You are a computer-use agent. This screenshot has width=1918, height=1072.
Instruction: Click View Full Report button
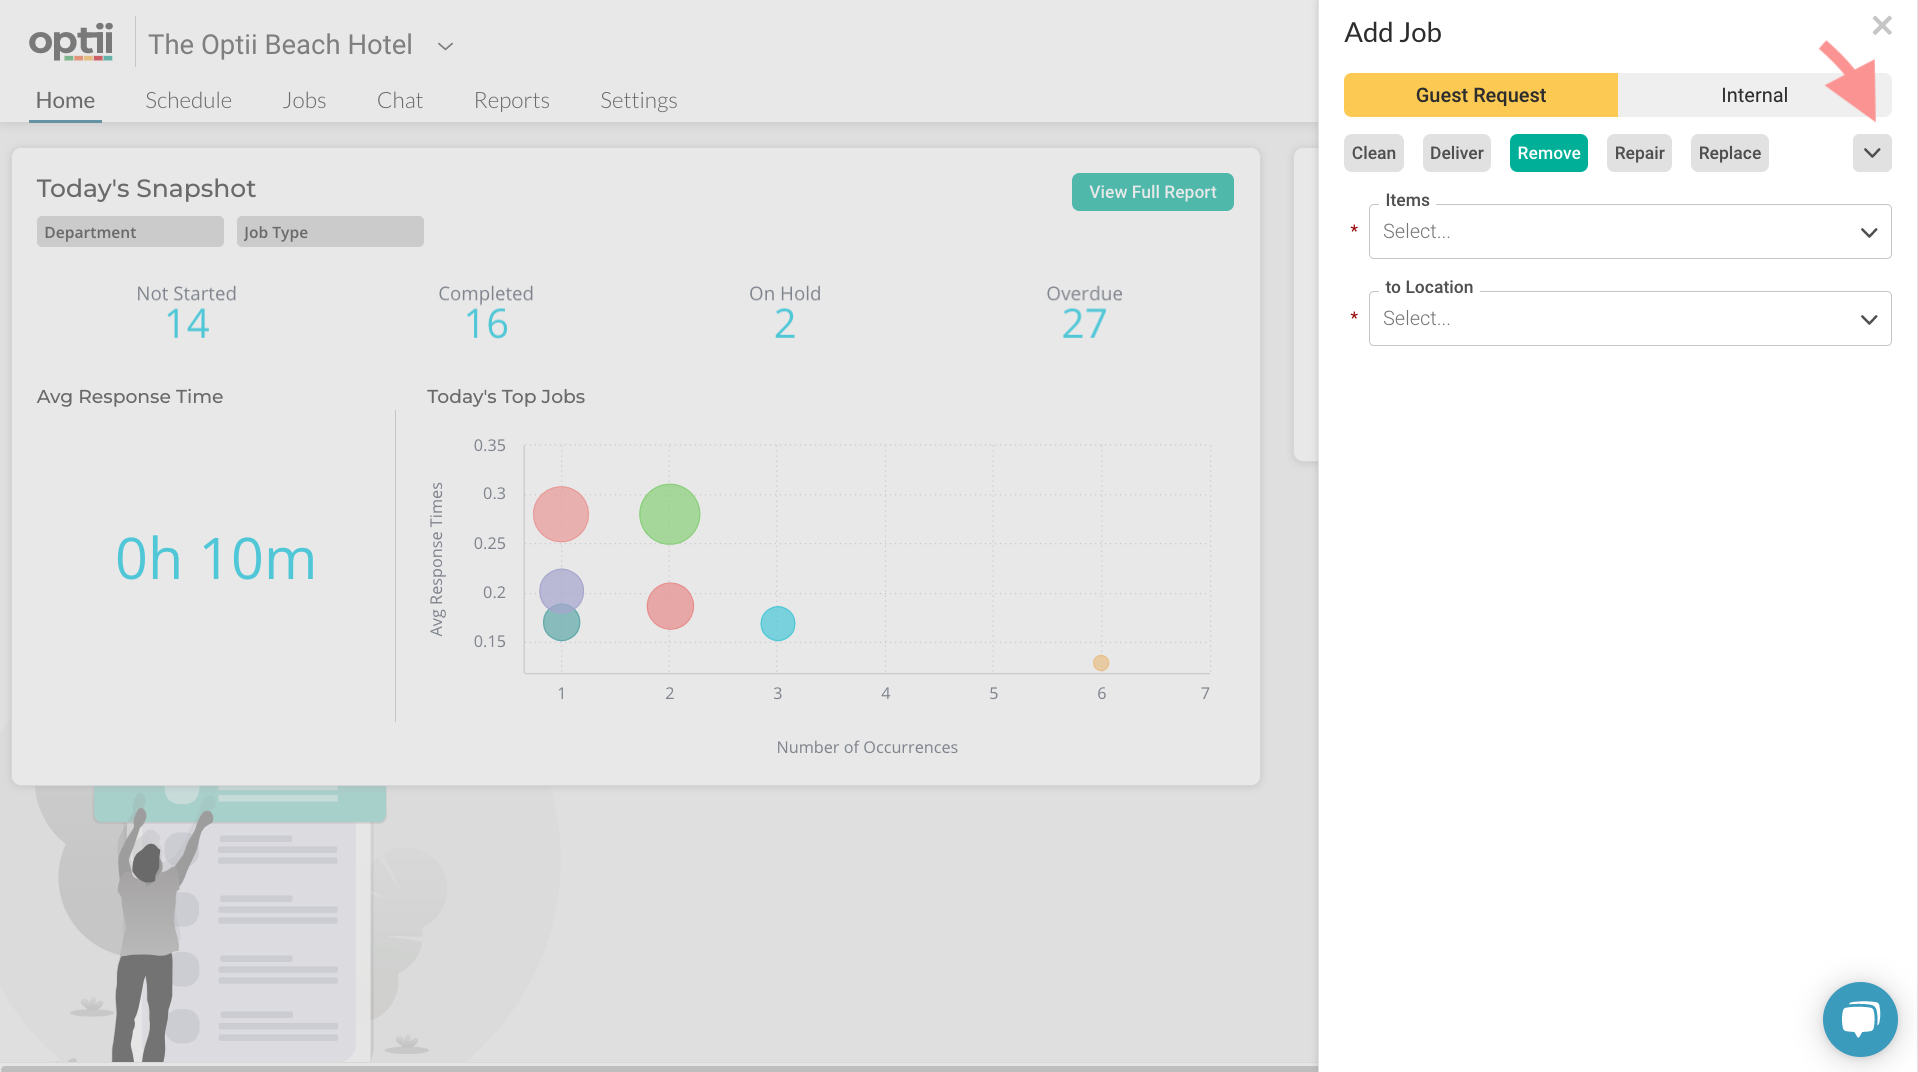(x=1152, y=192)
